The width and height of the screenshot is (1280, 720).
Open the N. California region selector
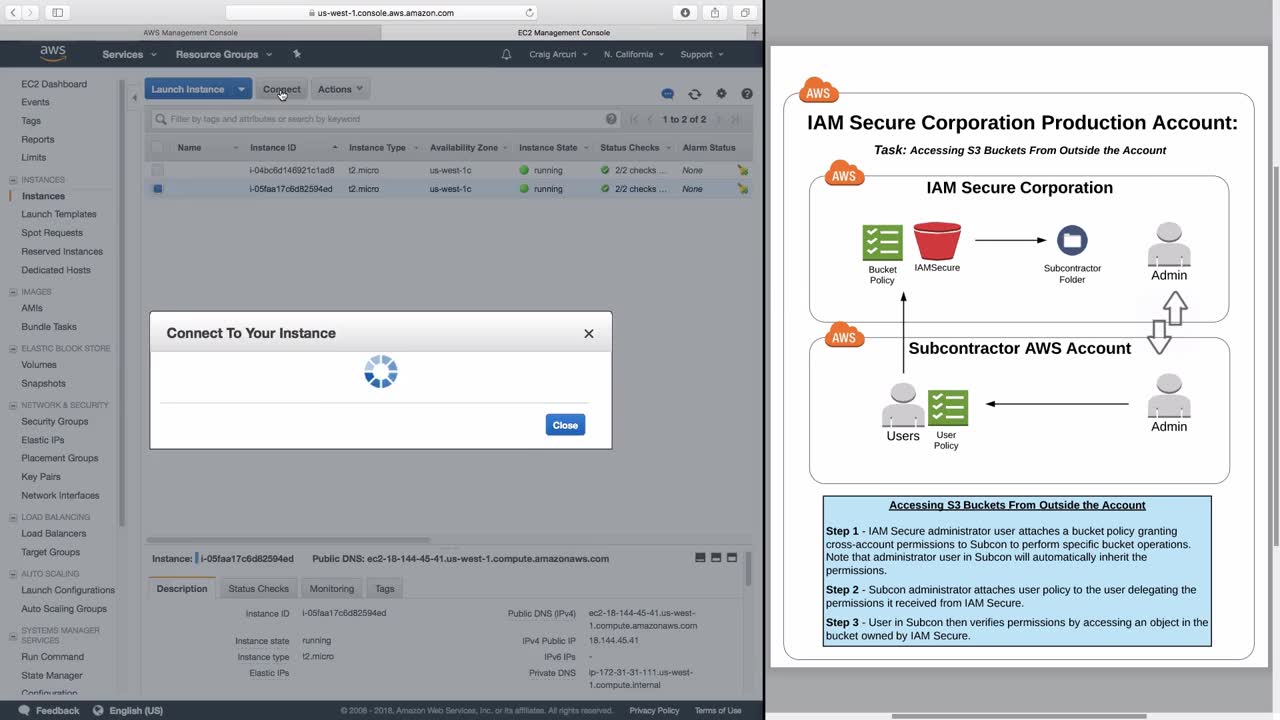click(634, 54)
